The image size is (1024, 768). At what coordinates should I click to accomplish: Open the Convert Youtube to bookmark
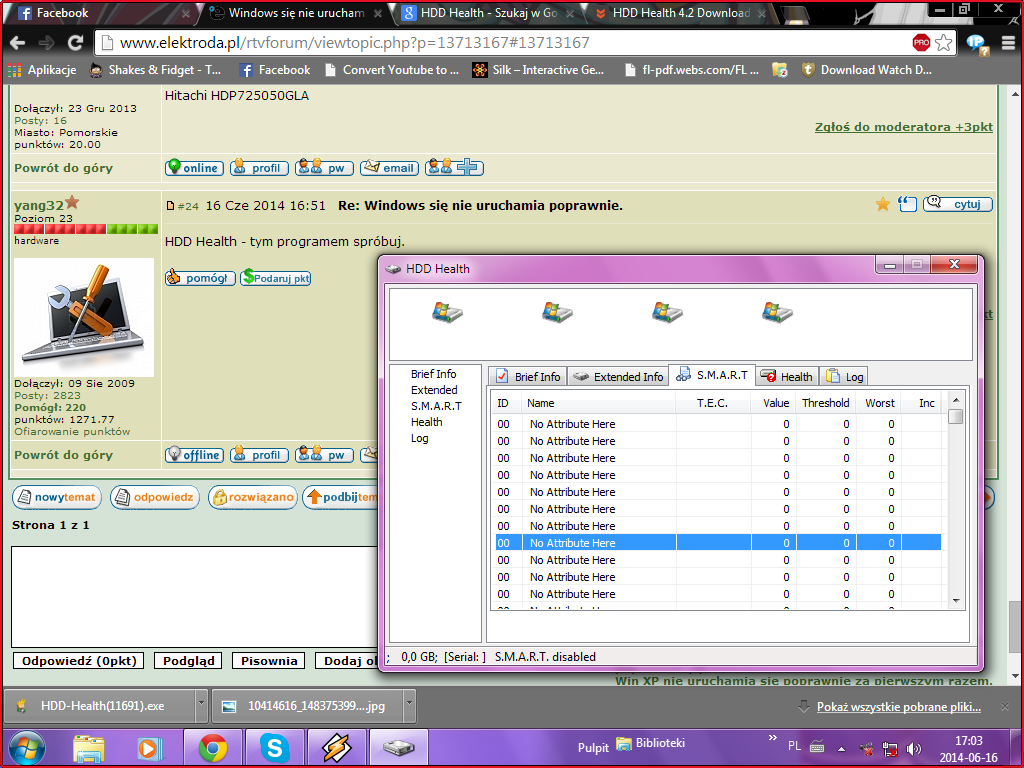coord(392,70)
